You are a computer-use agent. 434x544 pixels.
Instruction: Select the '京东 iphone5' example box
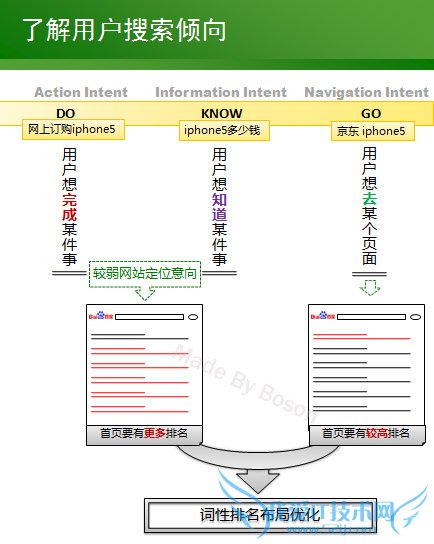tap(373, 131)
